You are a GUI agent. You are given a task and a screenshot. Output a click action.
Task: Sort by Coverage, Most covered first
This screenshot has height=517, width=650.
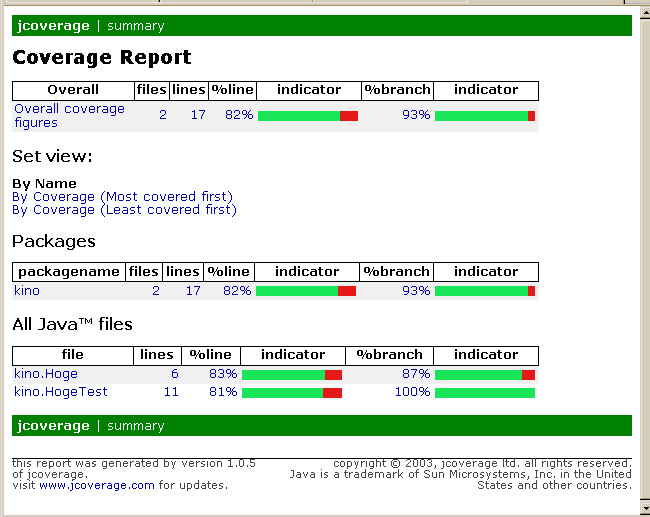pyautogui.click(x=122, y=197)
